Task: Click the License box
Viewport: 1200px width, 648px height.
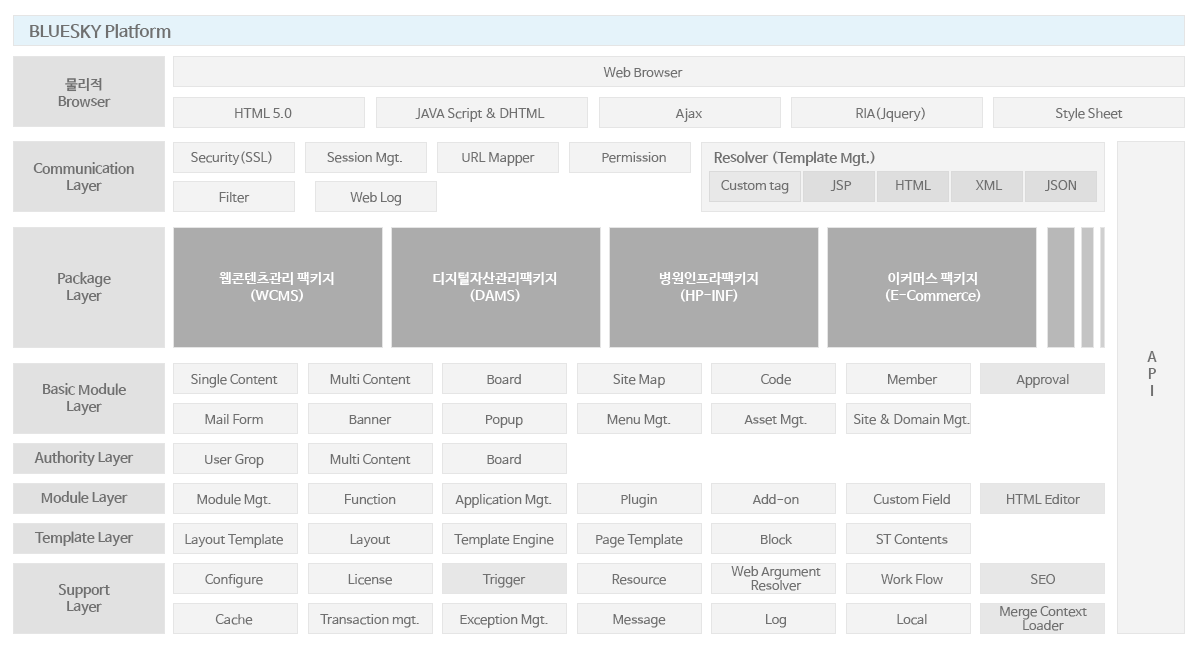Action: [370, 579]
